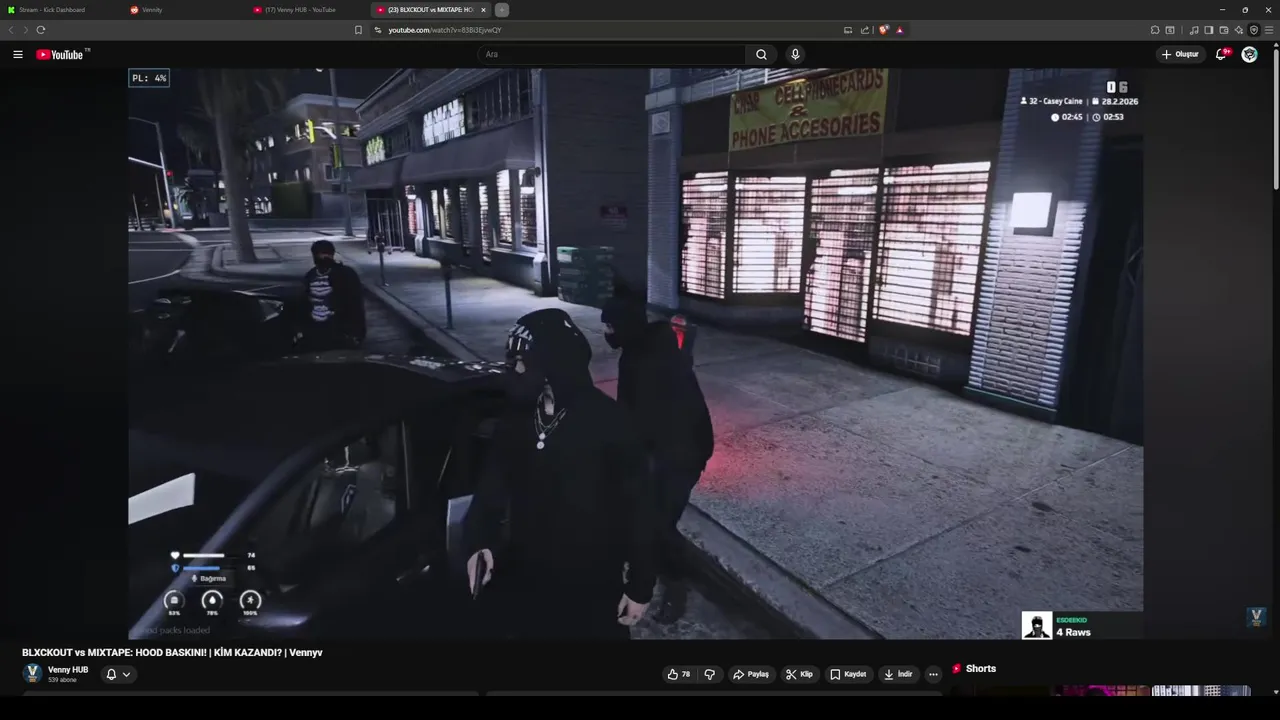Open Brave Rewards triangle icon
The height and width of the screenshot is (720, 1280).
click(899, 30)
